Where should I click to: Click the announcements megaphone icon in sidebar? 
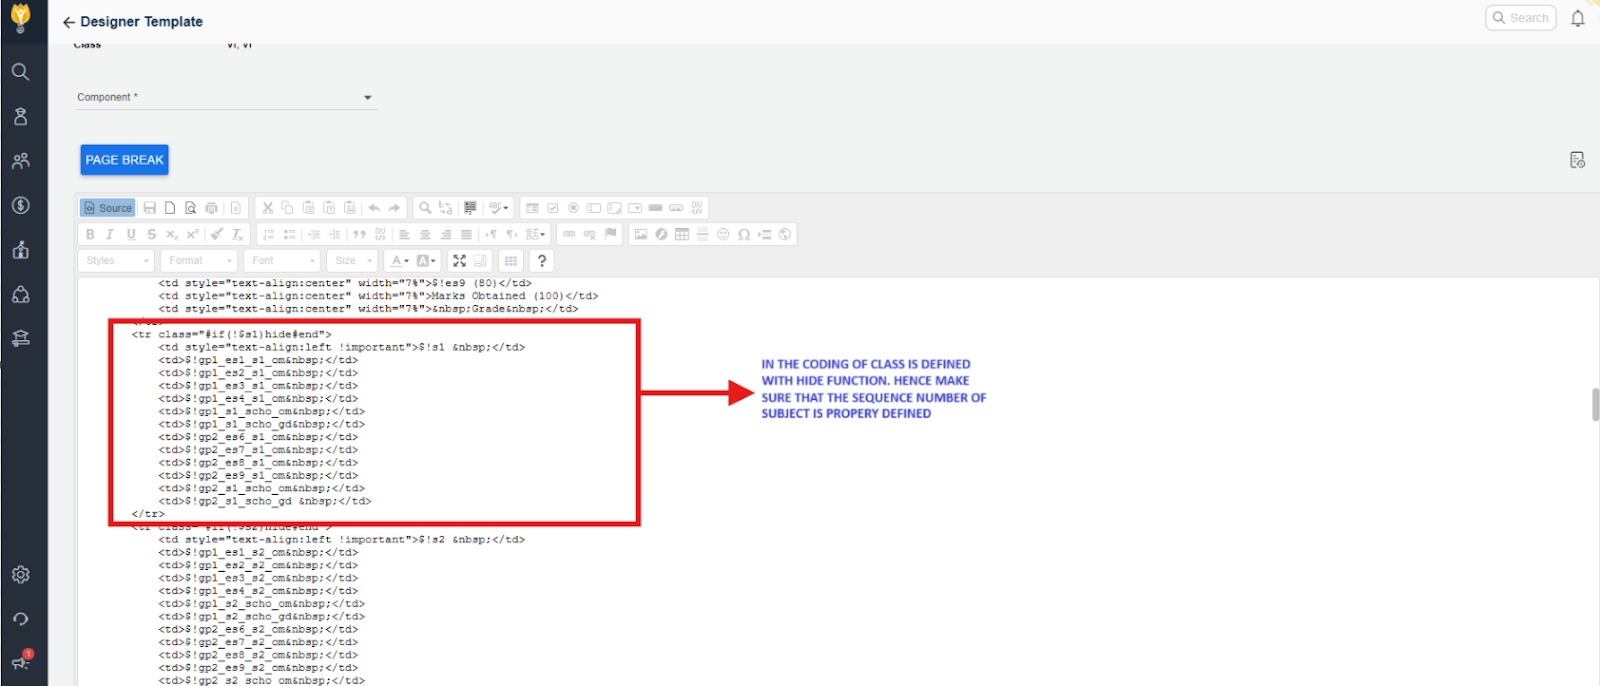(20, 662)
